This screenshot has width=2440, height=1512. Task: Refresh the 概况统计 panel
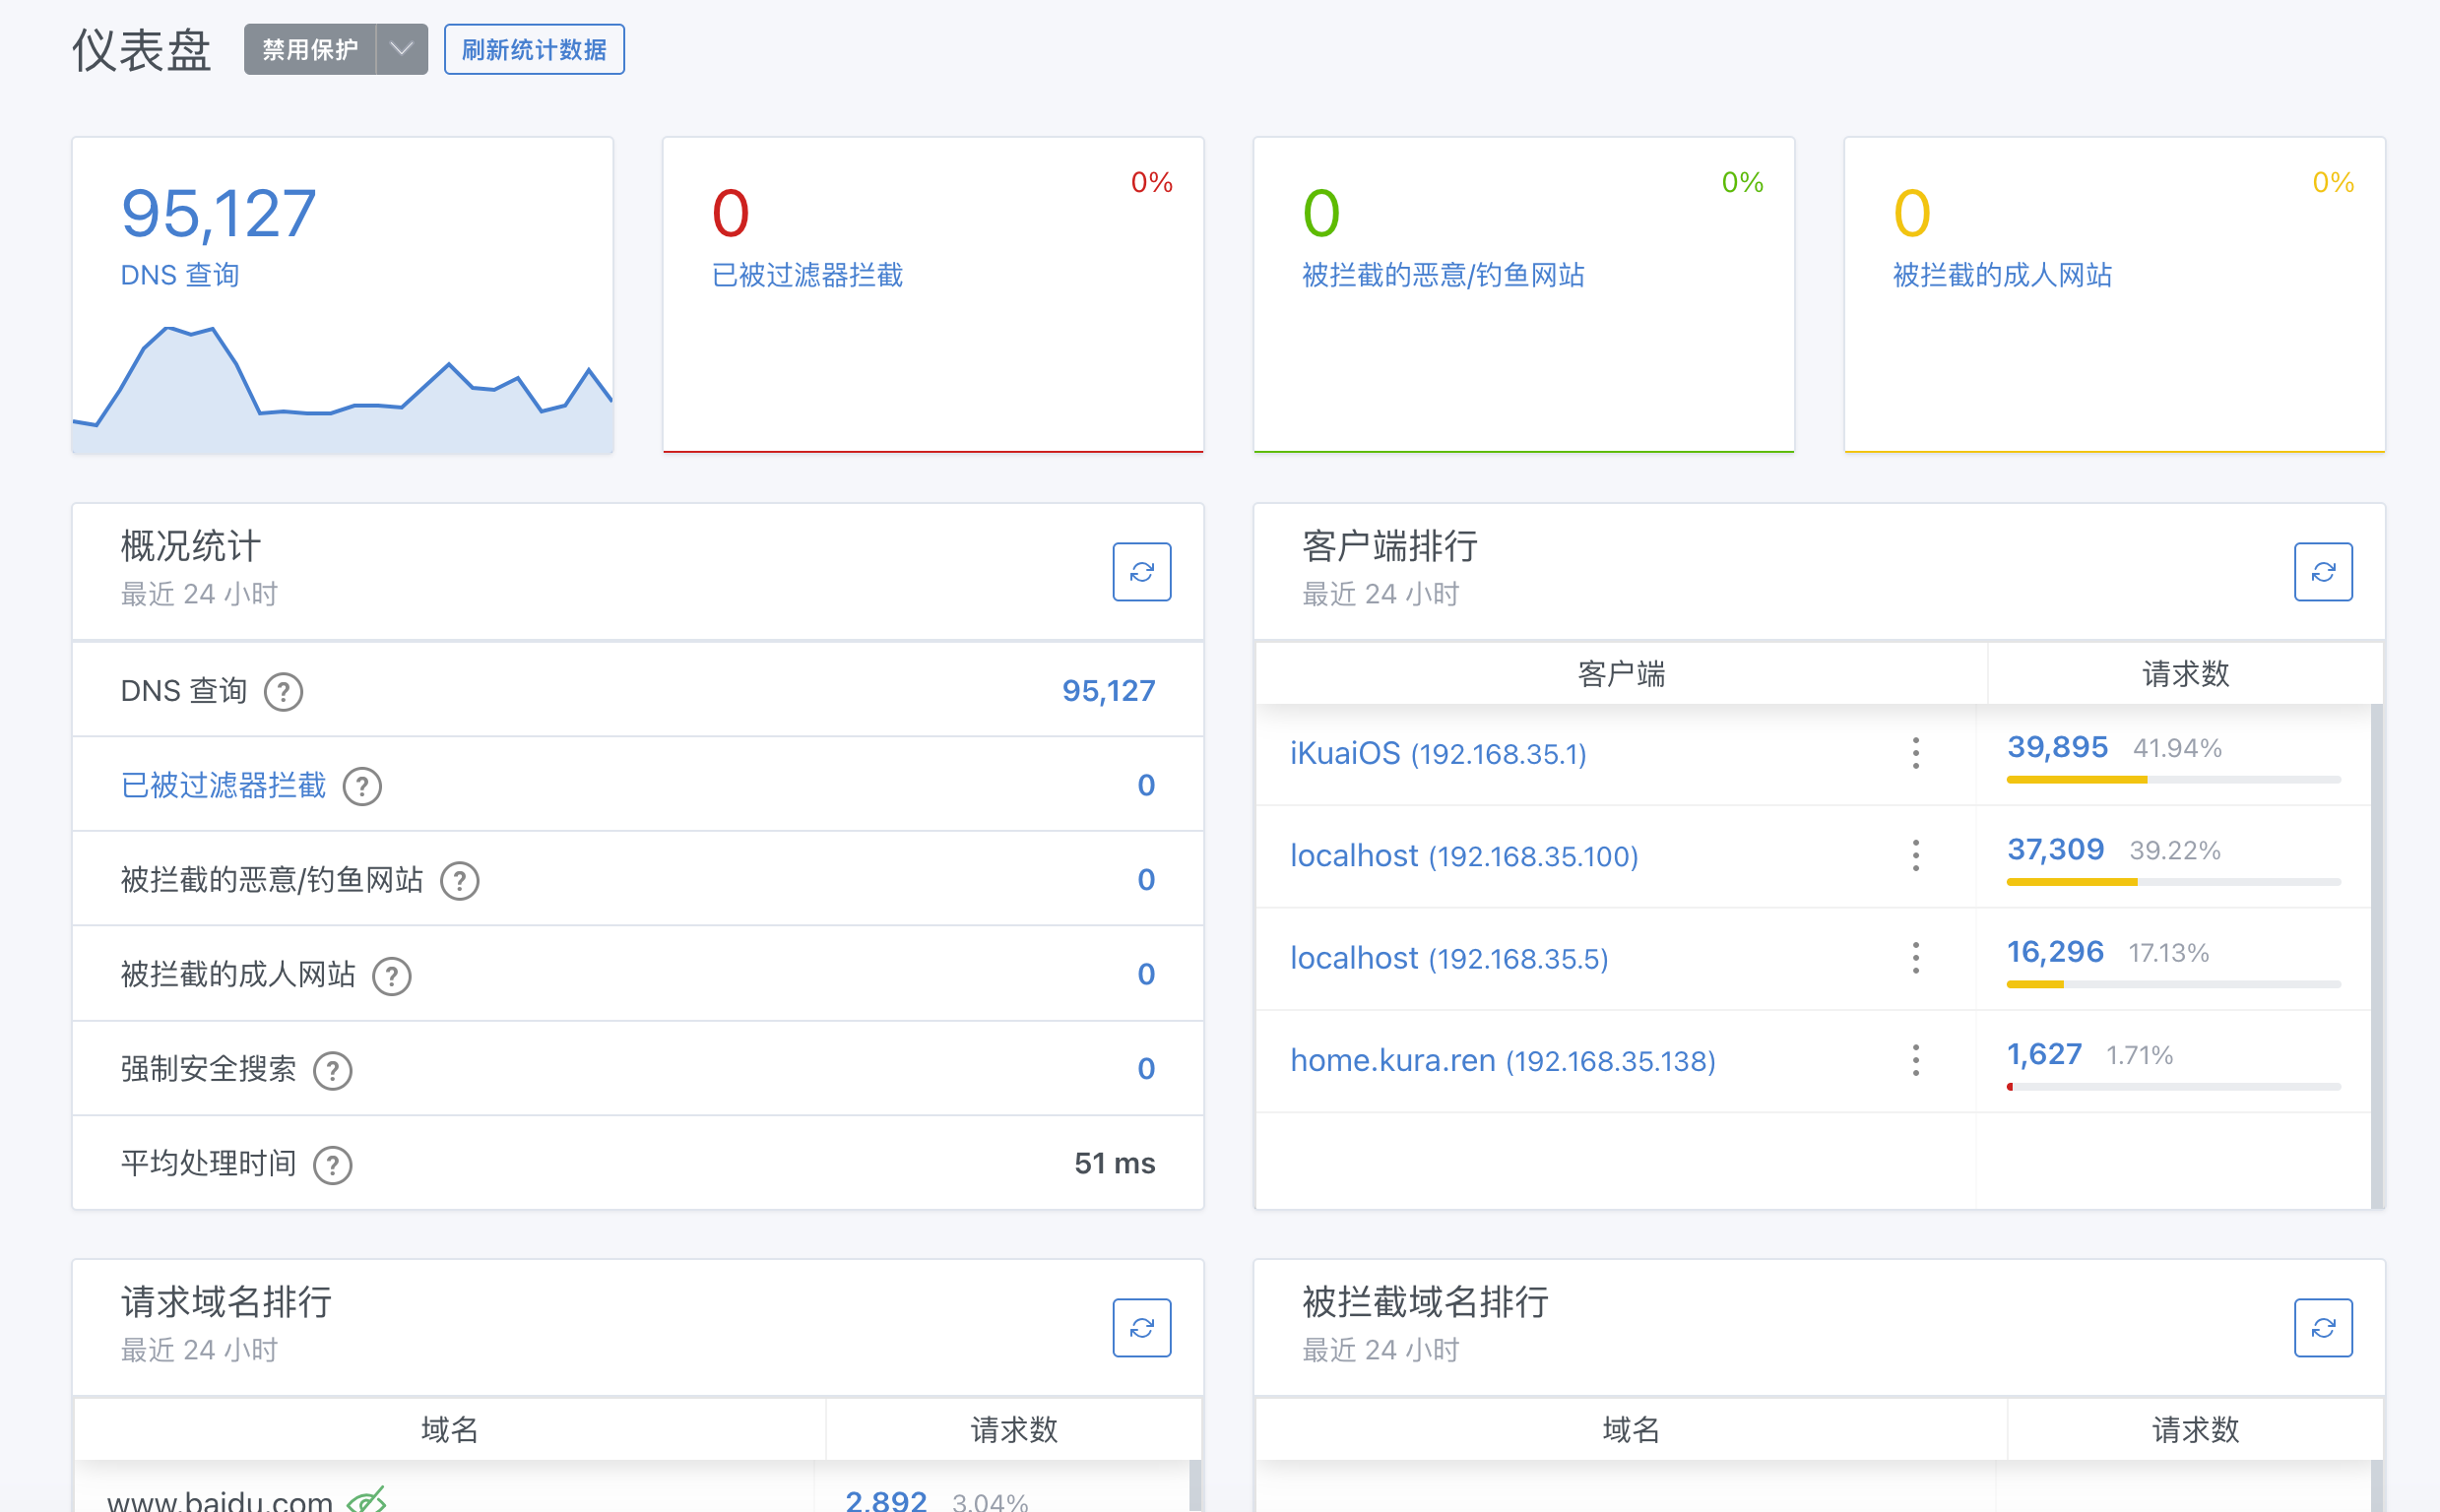tap(1141, 572)
